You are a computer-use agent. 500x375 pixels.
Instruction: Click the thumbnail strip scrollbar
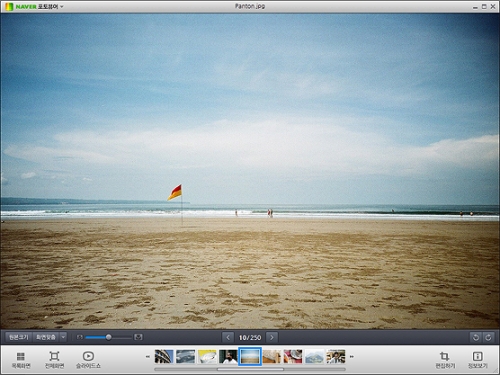(x=250, y=369)
